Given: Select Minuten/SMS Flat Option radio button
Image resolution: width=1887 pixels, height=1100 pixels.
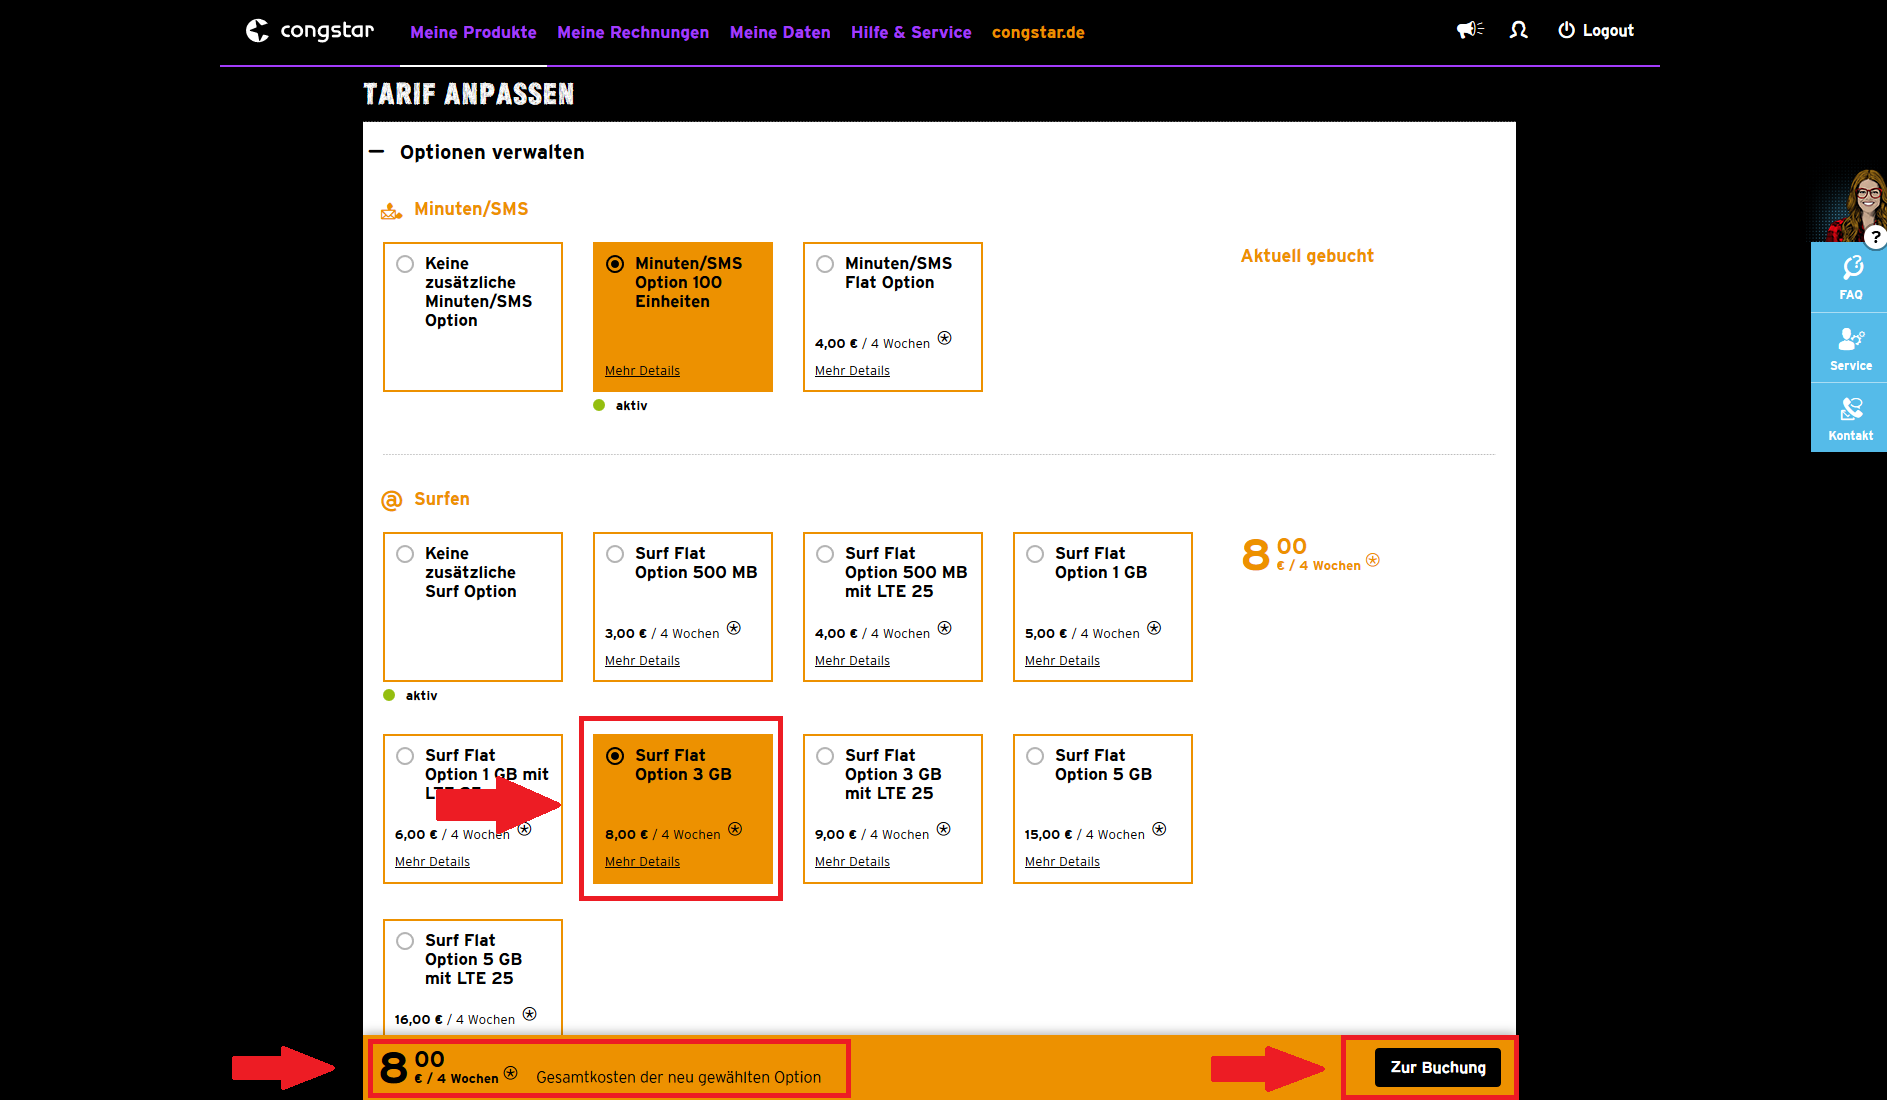Looking at the screenshot, I should pos(825,264).
